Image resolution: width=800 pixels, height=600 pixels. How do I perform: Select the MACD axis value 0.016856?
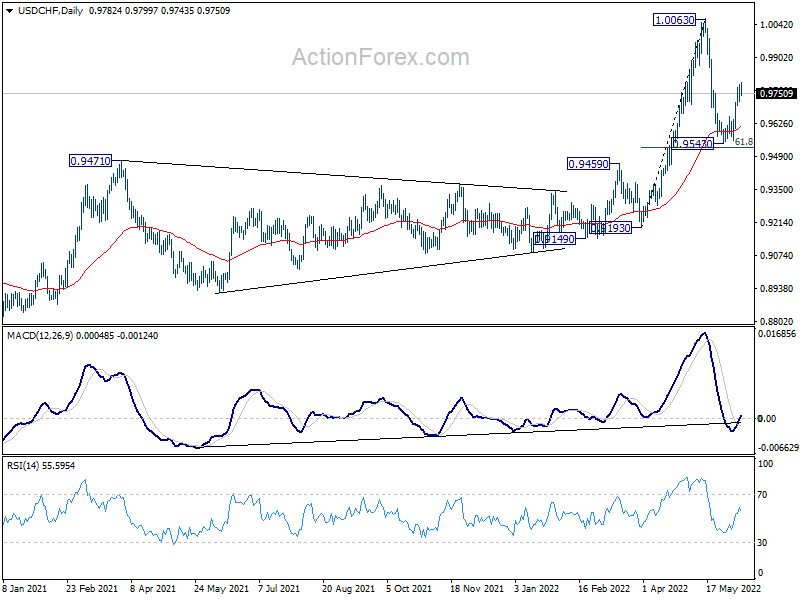pyautogui.click(x=777, y=334)
